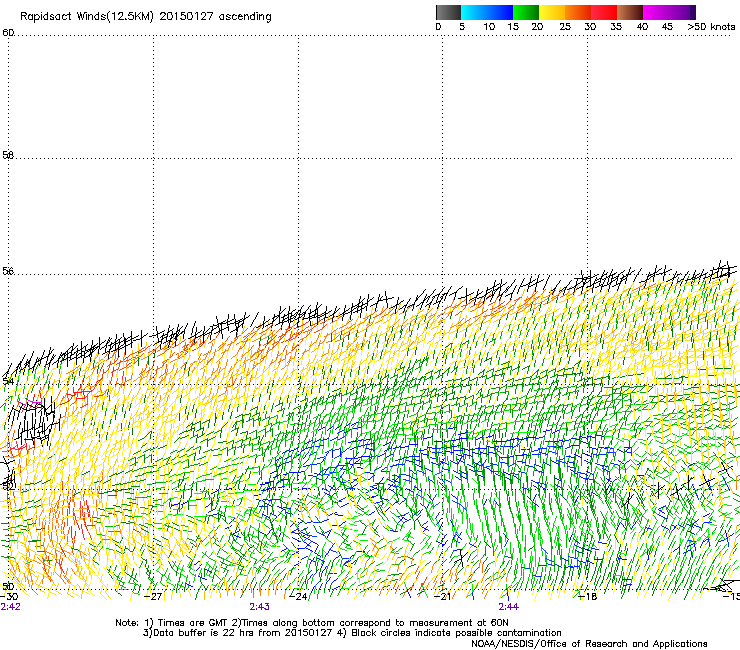Click the blue 5-15 knots color band
The width and height of the screenshot is (740, 650).
(487, 12)
